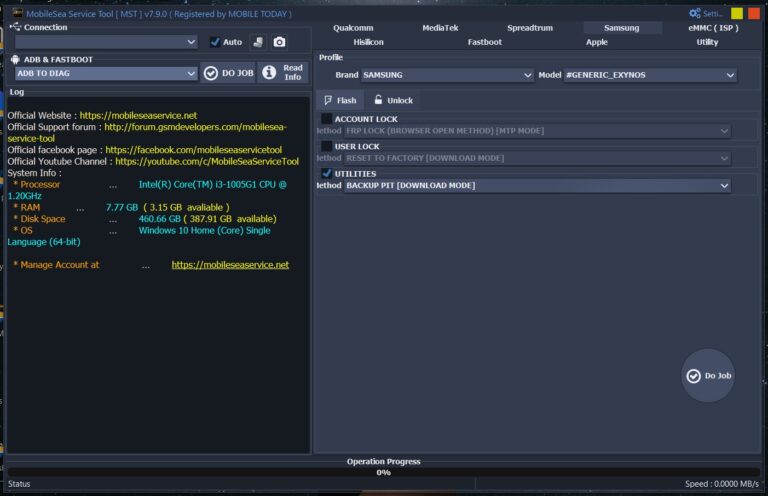Switch to the MediaTek tab

440,28
